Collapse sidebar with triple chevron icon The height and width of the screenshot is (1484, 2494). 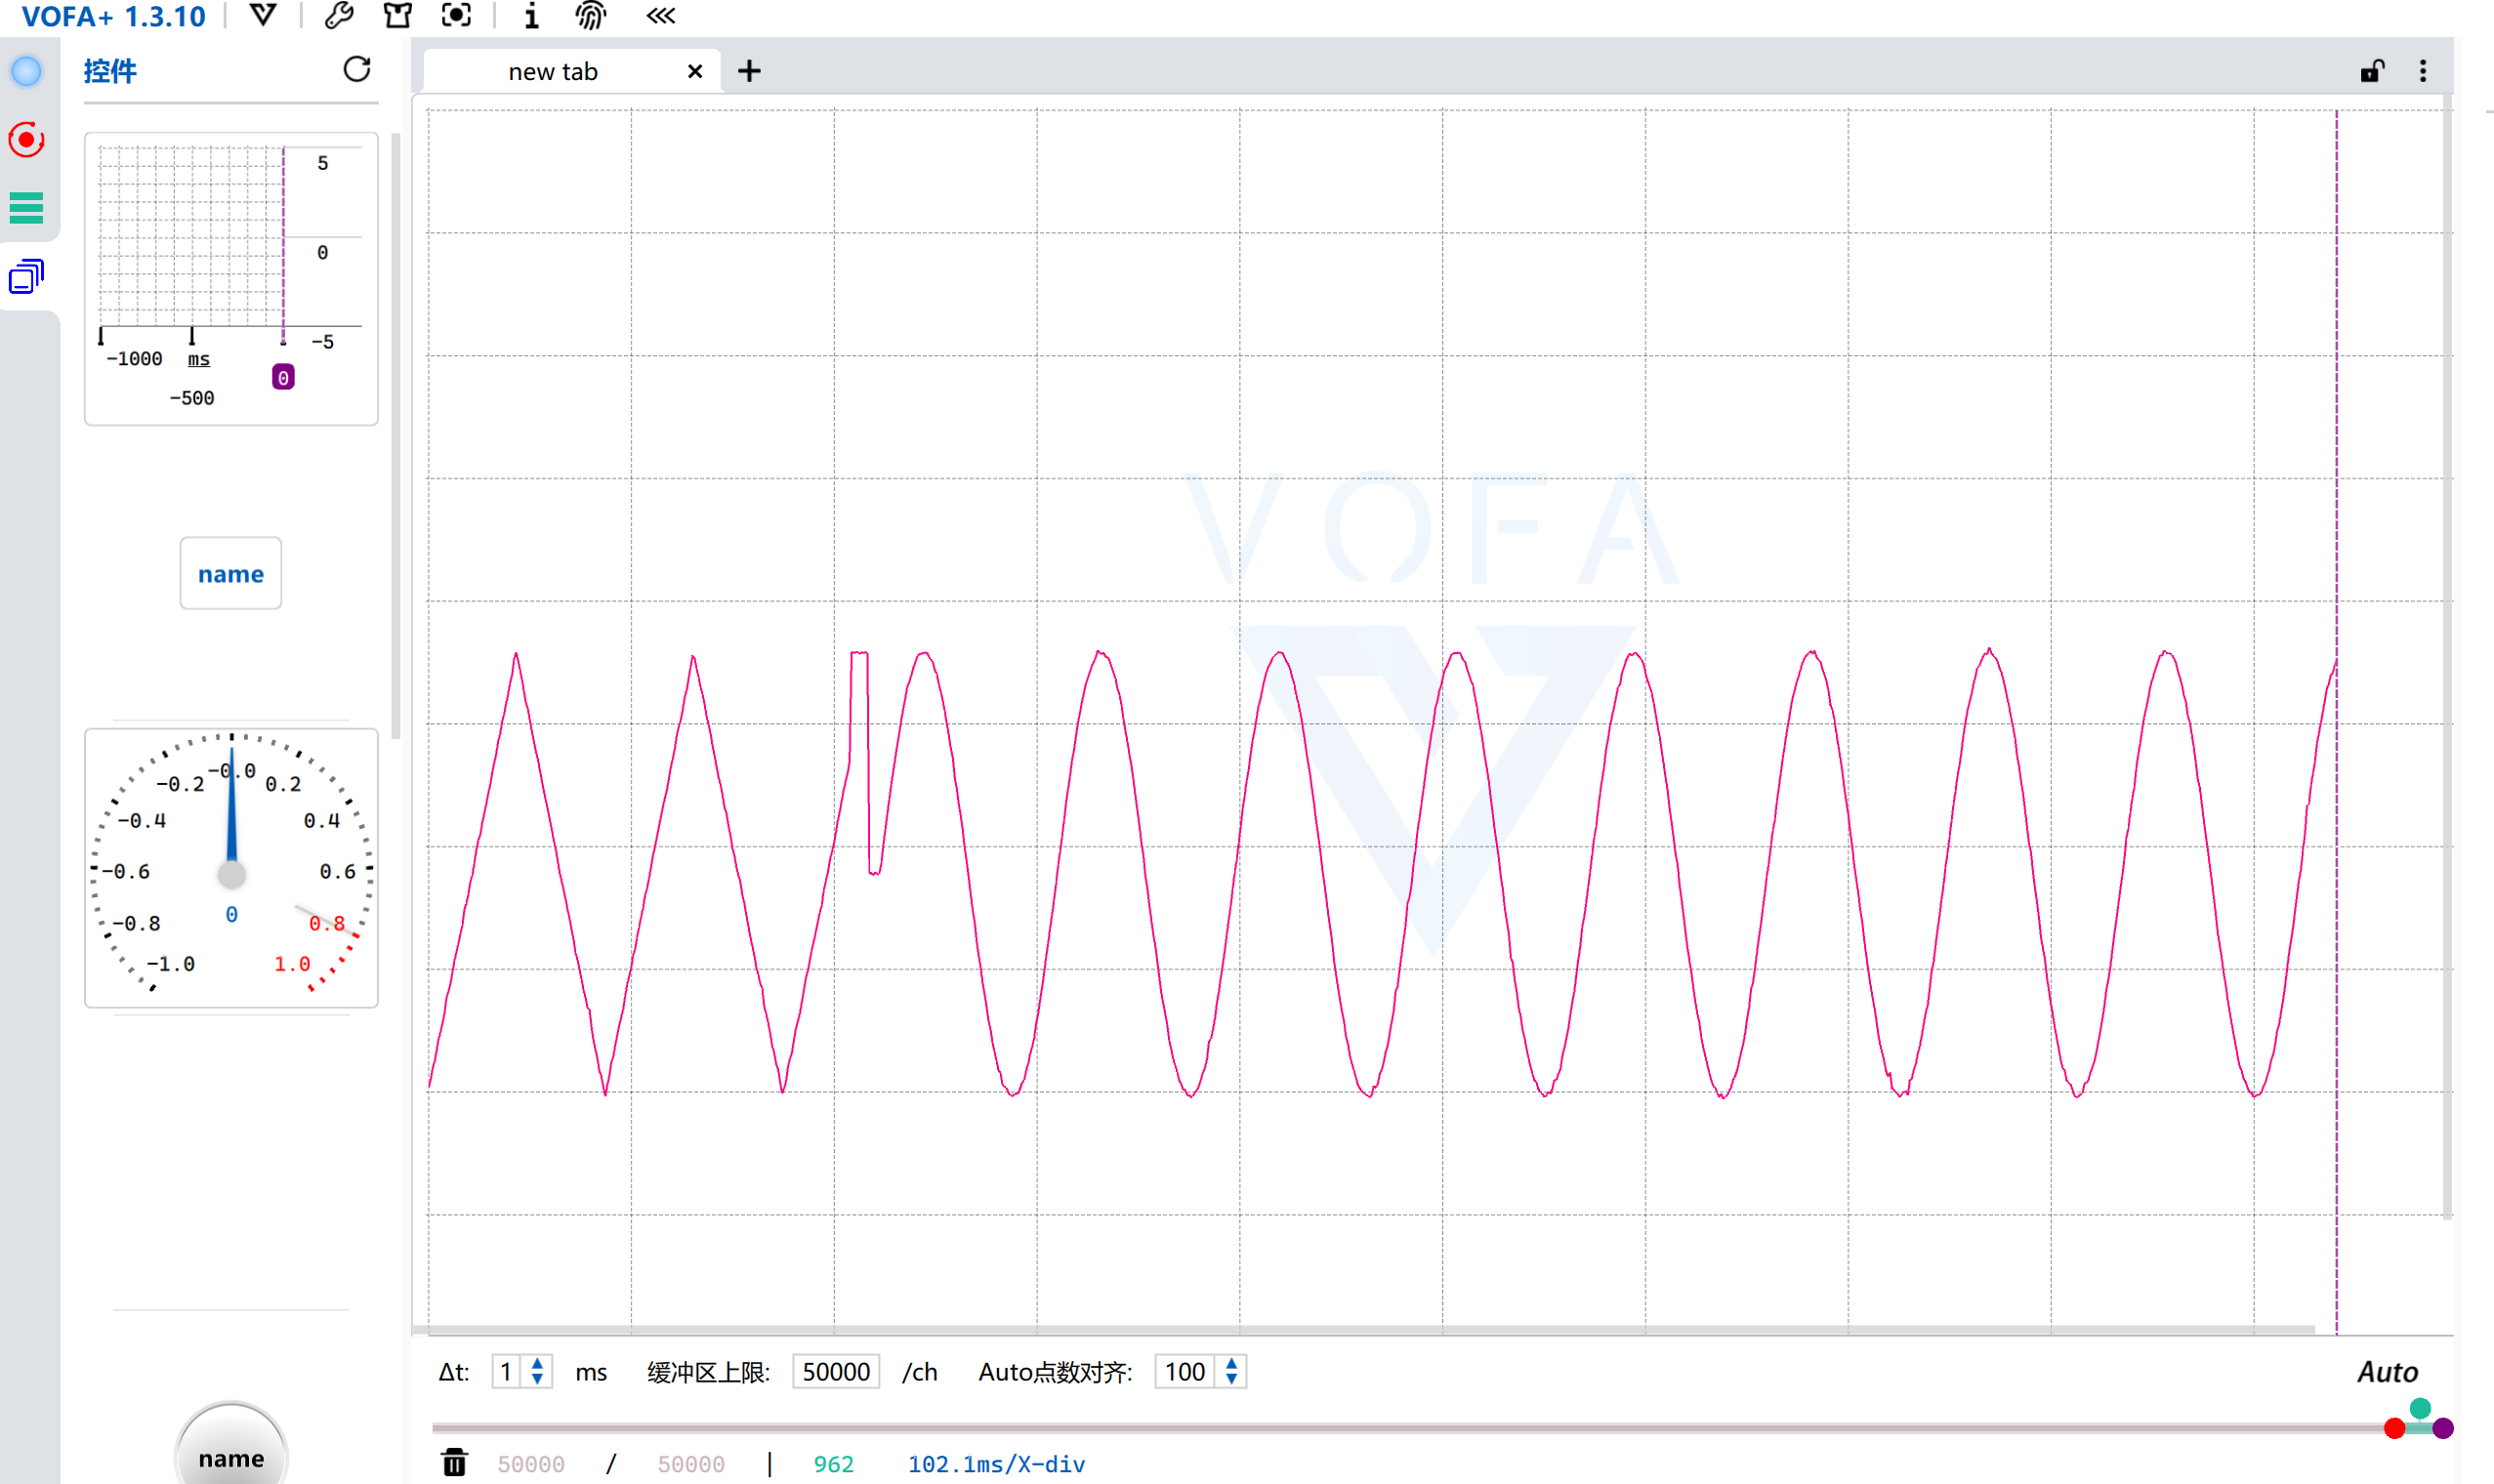coord(660,15)
